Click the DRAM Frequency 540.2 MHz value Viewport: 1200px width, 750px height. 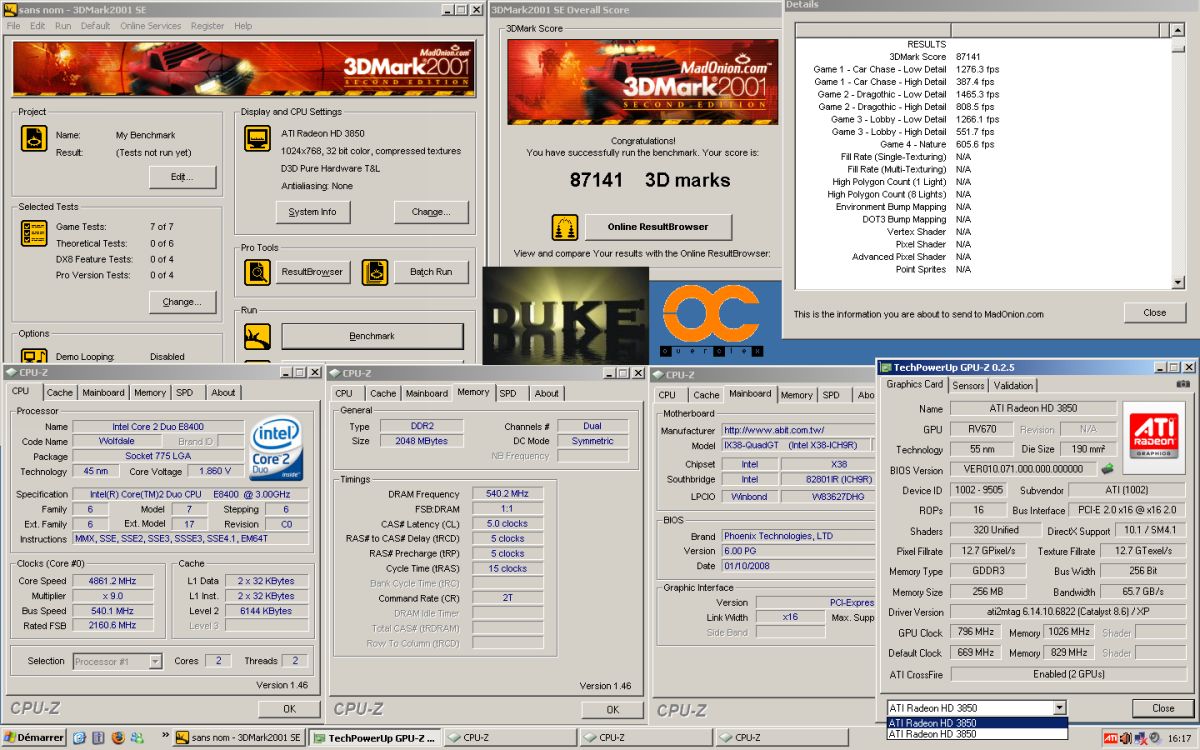pyautogui.click(x=509, y=494)
